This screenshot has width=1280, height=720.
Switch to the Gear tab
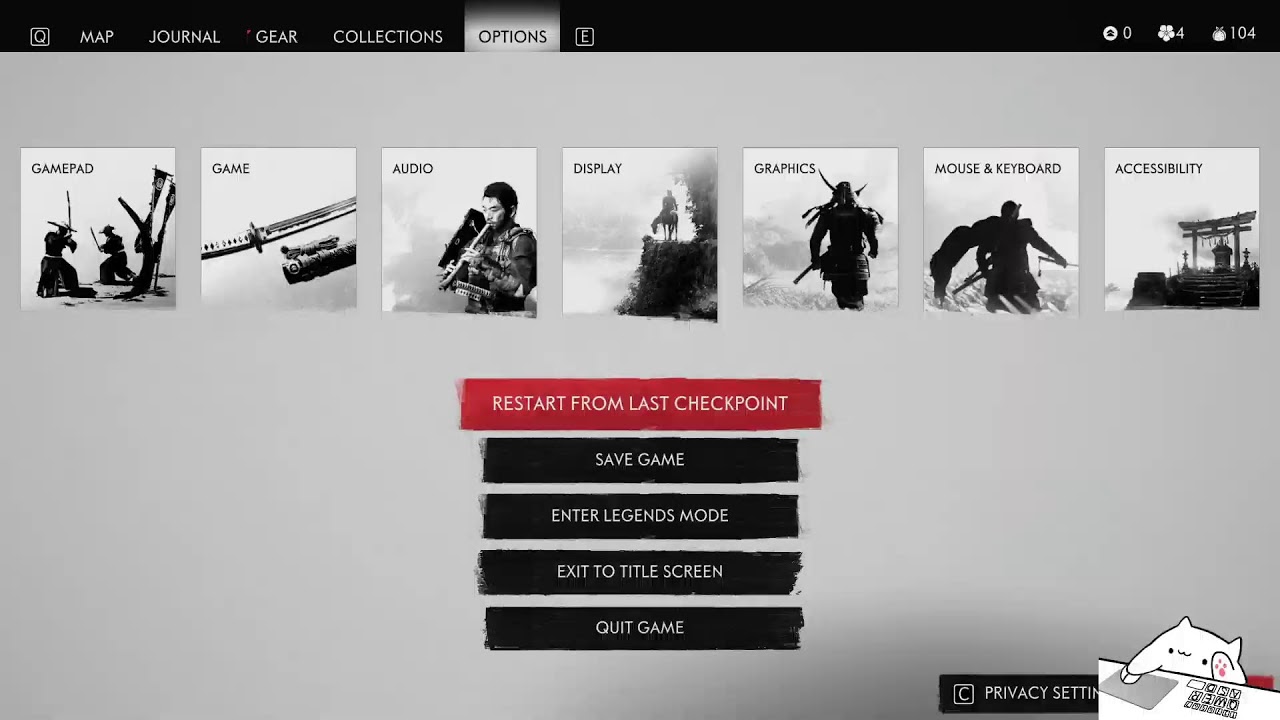tap(276, 36)
